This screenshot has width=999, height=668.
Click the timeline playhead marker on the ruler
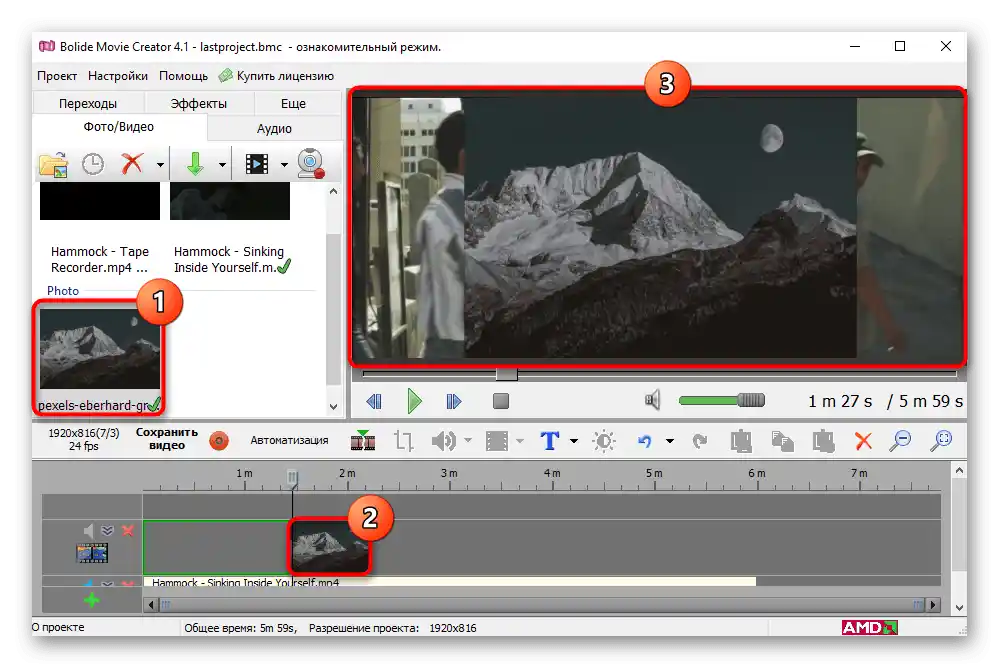(292, 477)
